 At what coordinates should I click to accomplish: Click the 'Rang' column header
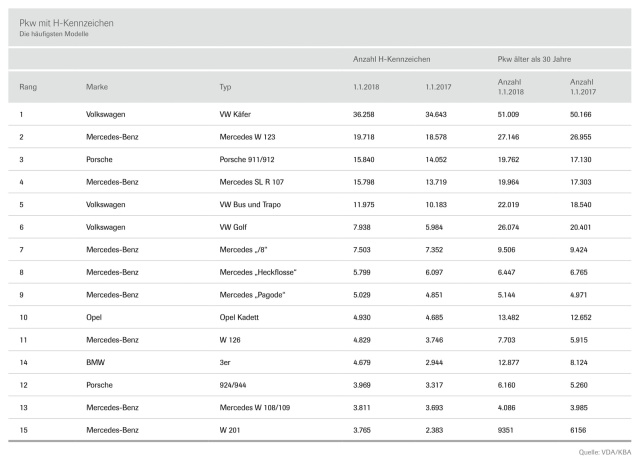[28, 87]
